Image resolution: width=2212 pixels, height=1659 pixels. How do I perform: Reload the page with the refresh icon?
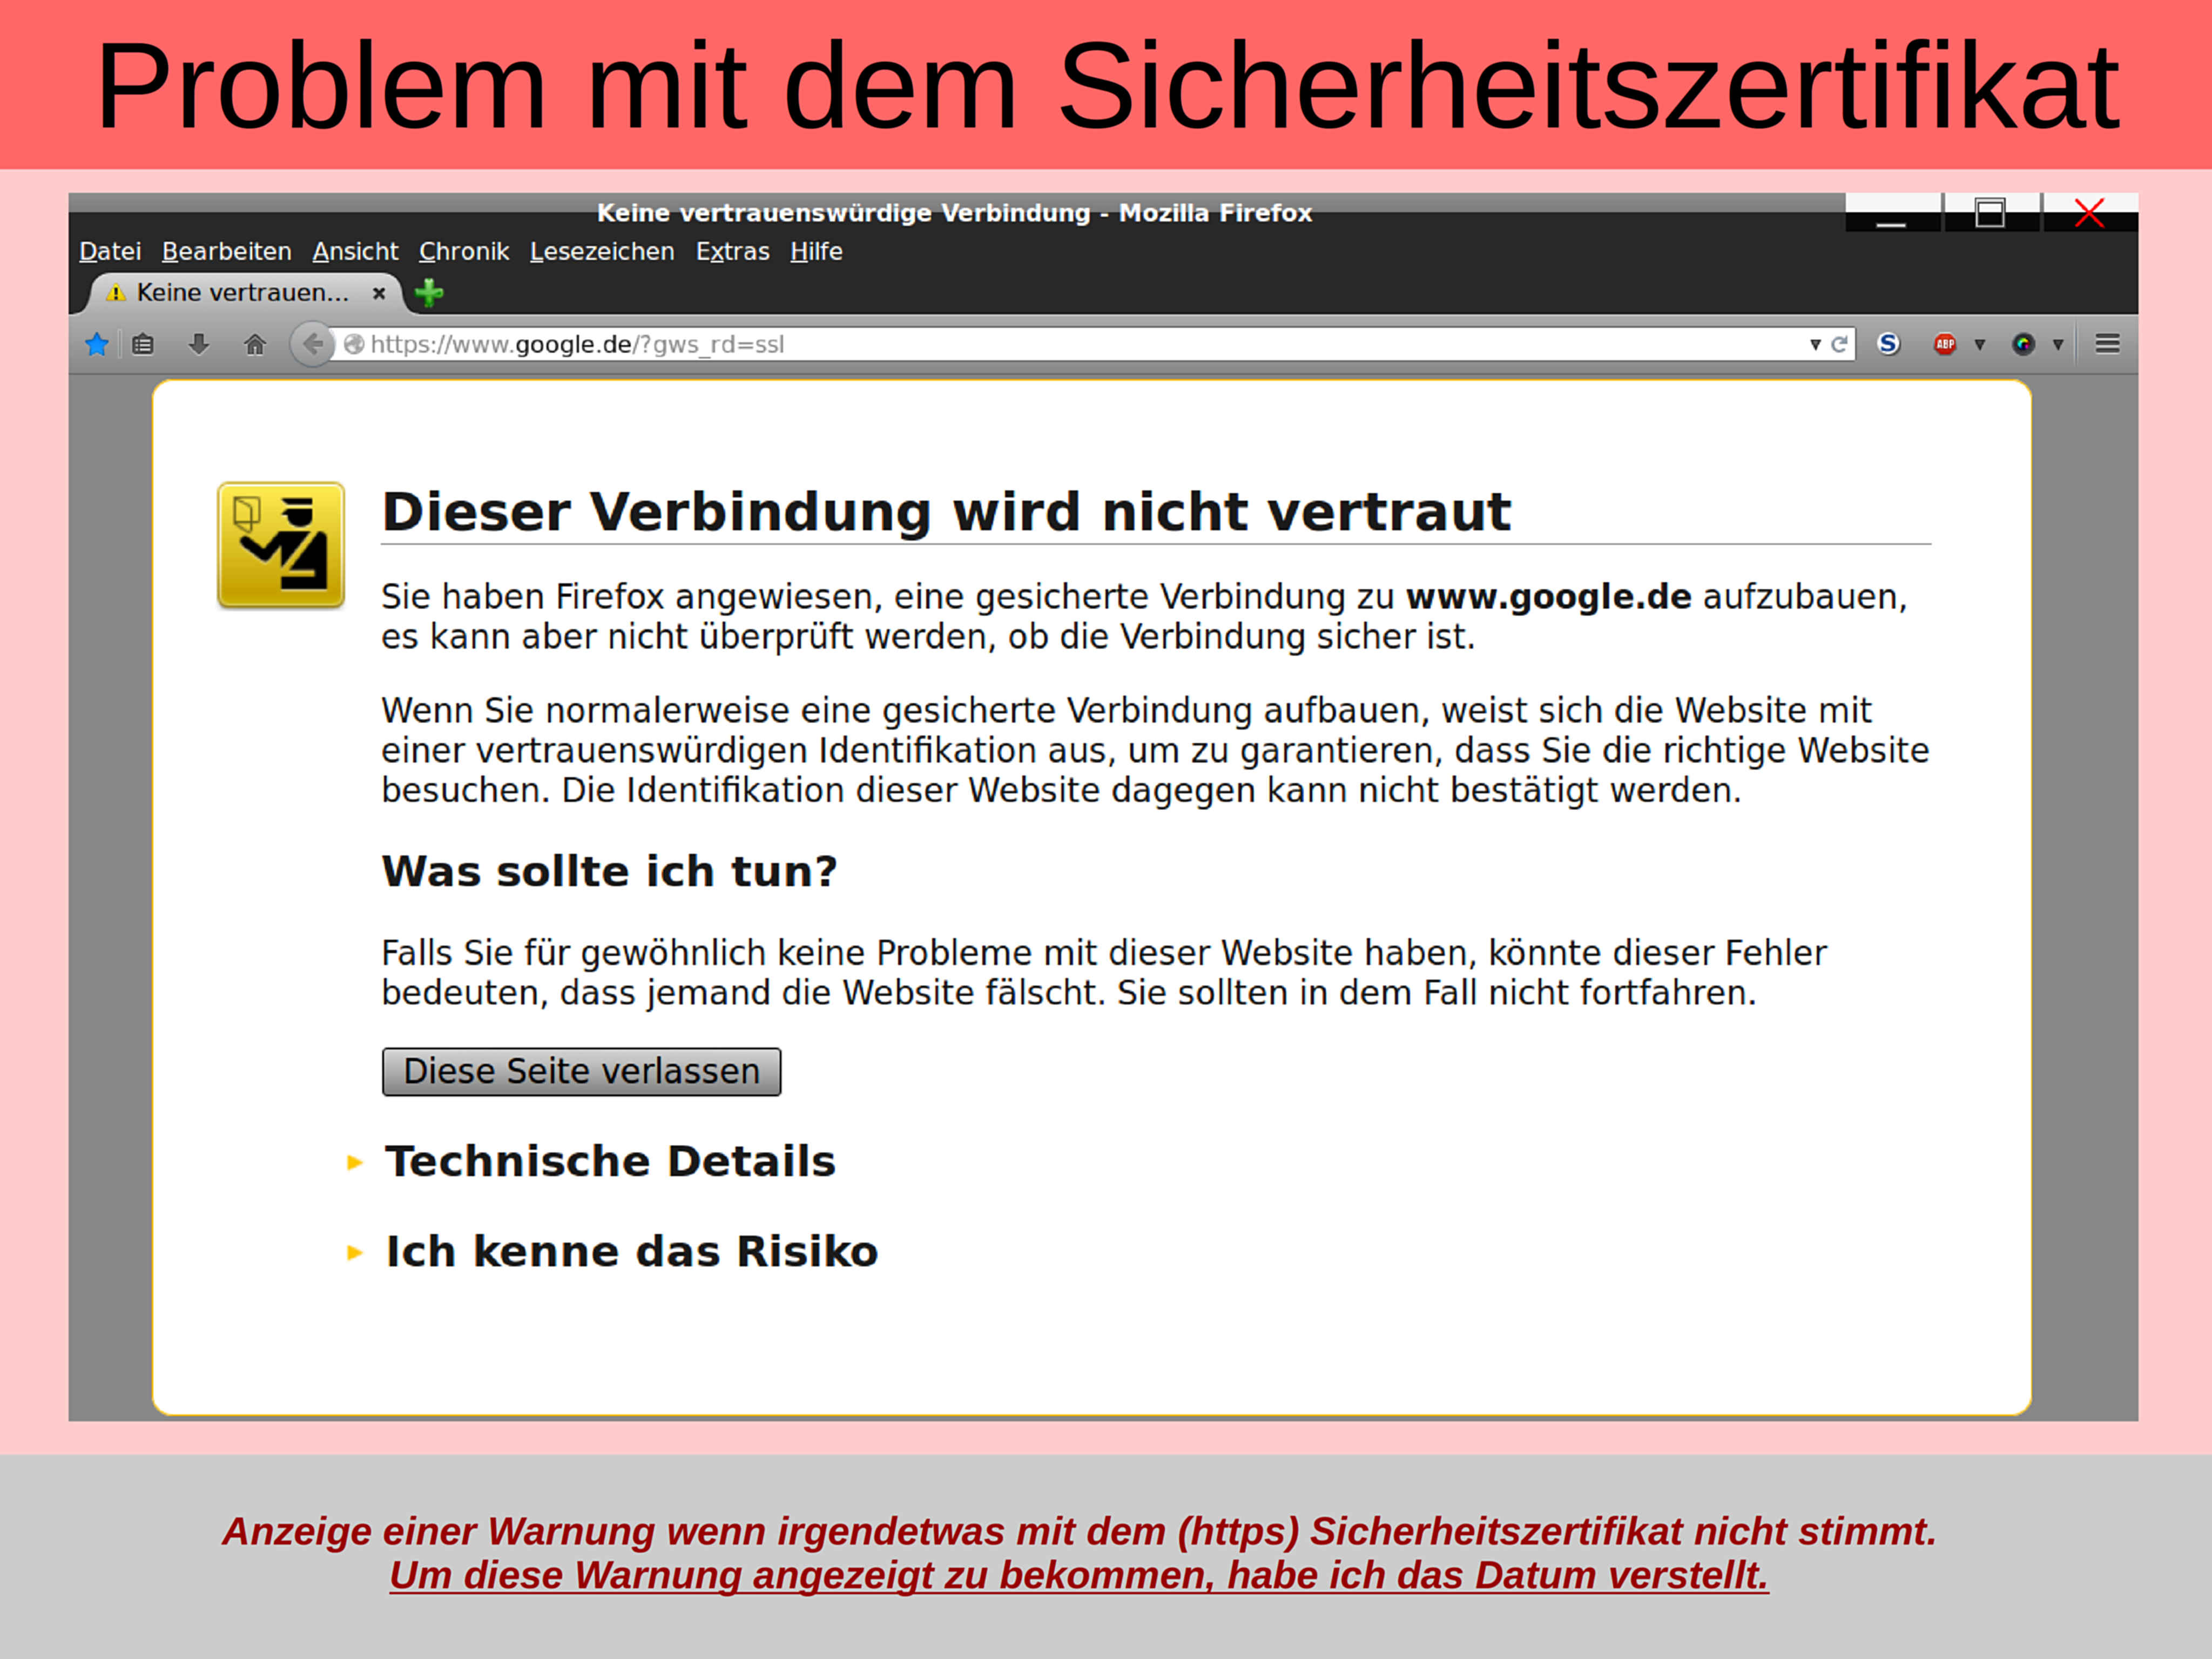[1840, 344]
